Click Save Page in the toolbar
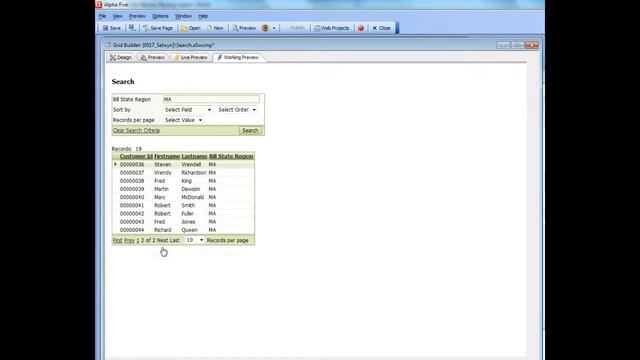This screenshot has width=640, height=360. coord(158,28)
